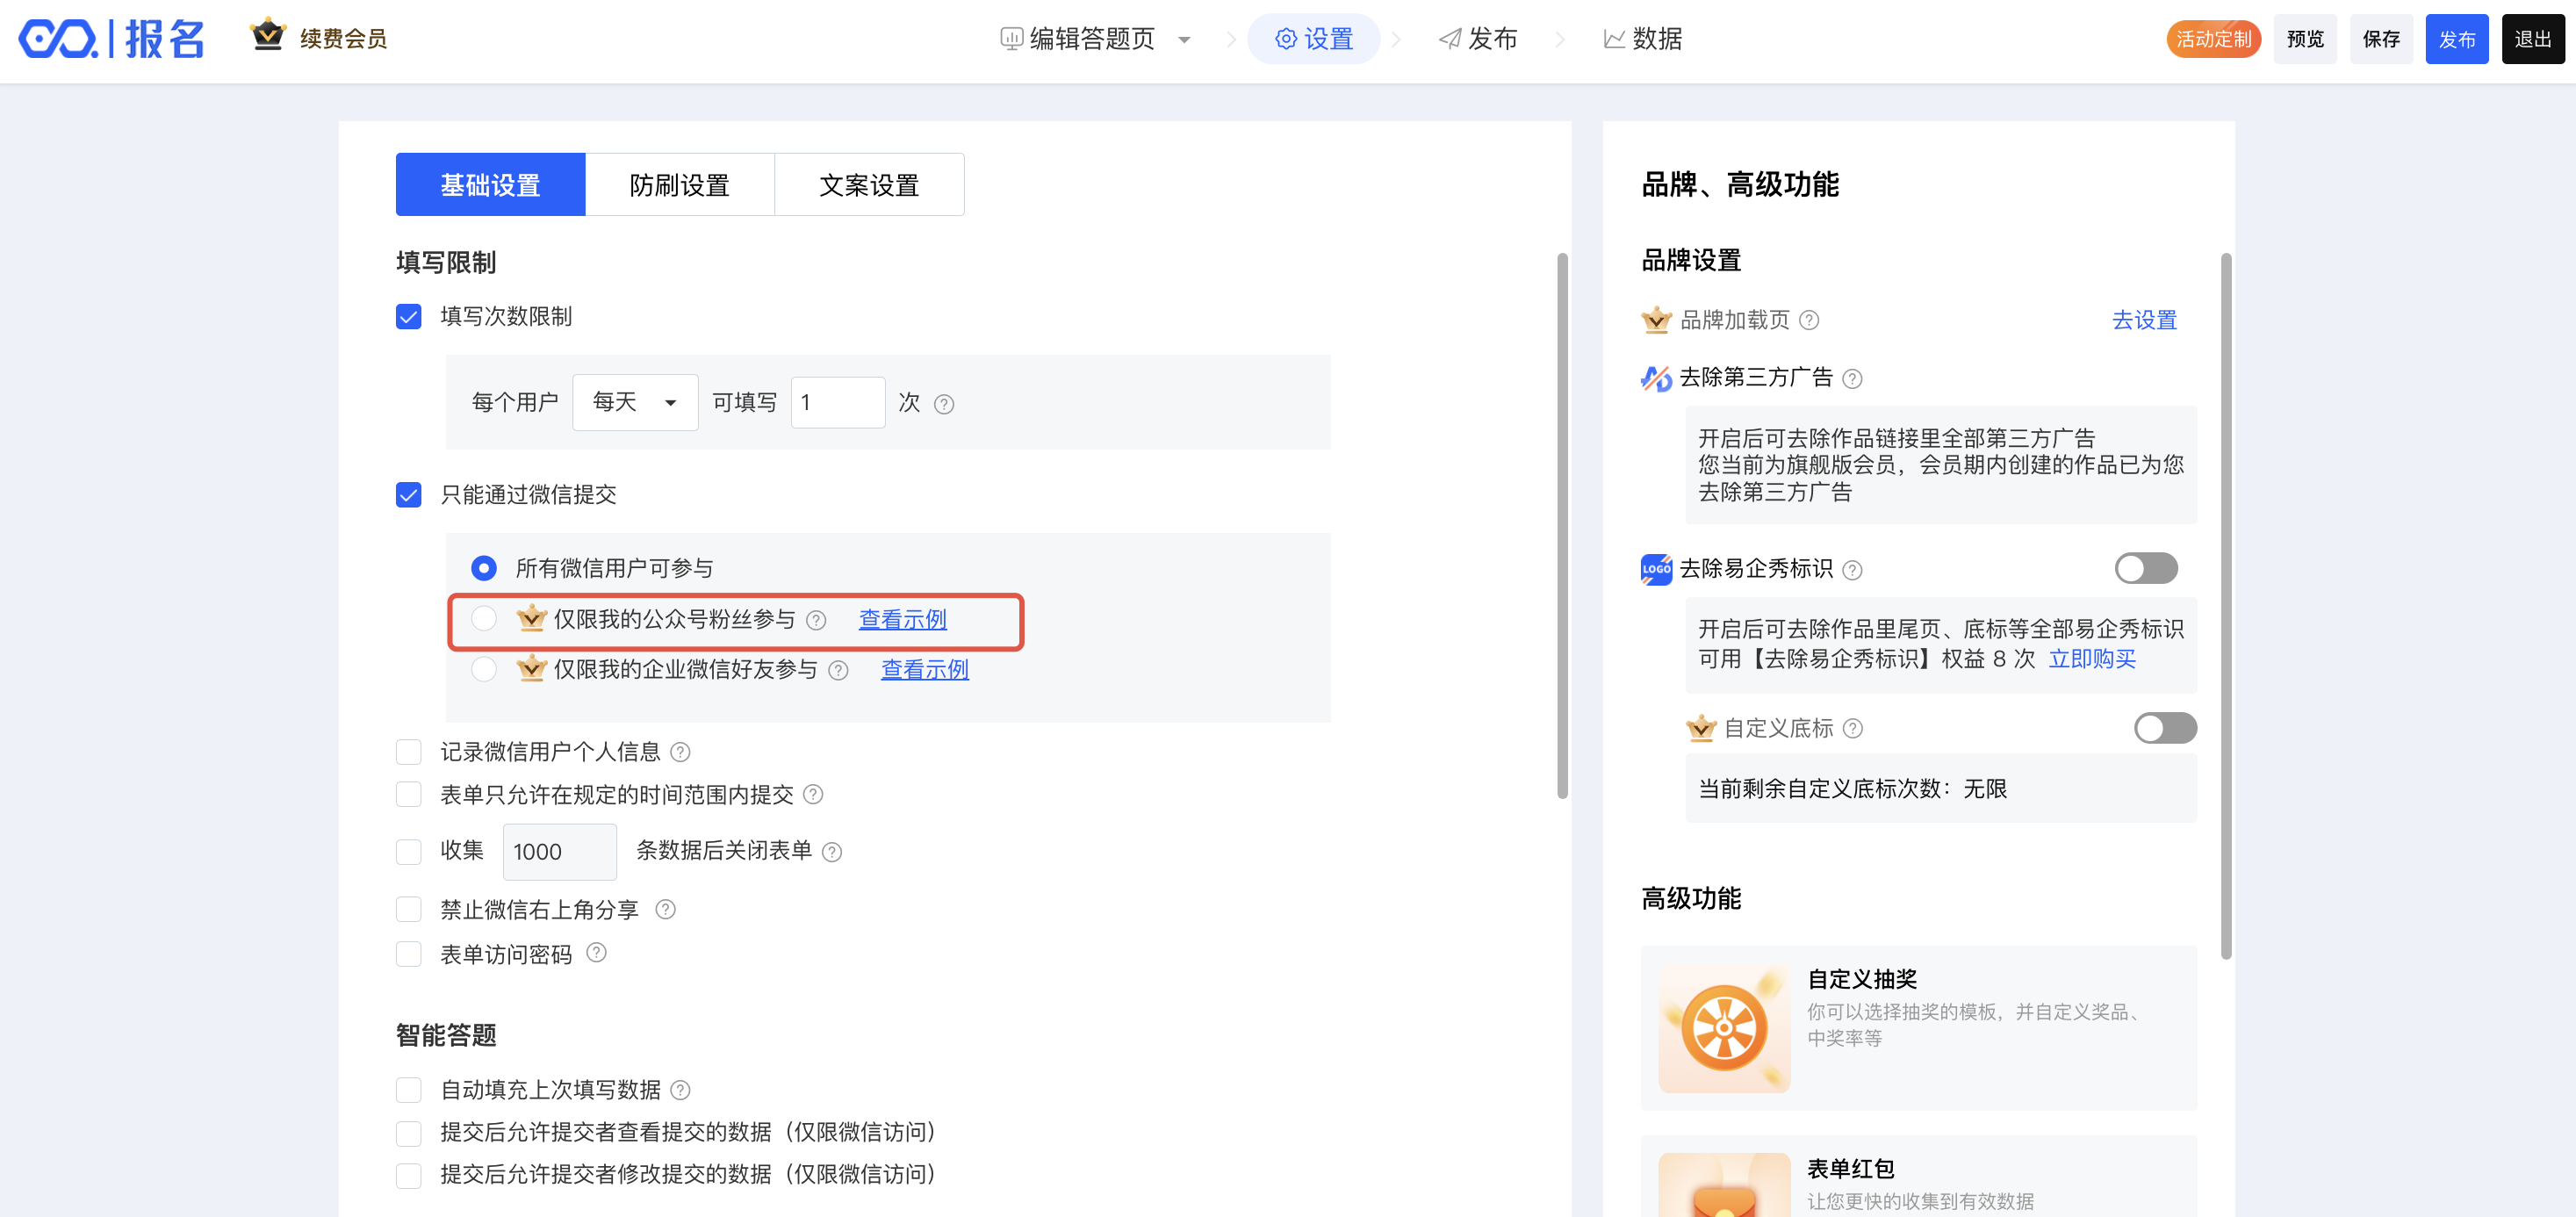Open the 文案设置 tab

coord(868,185)
